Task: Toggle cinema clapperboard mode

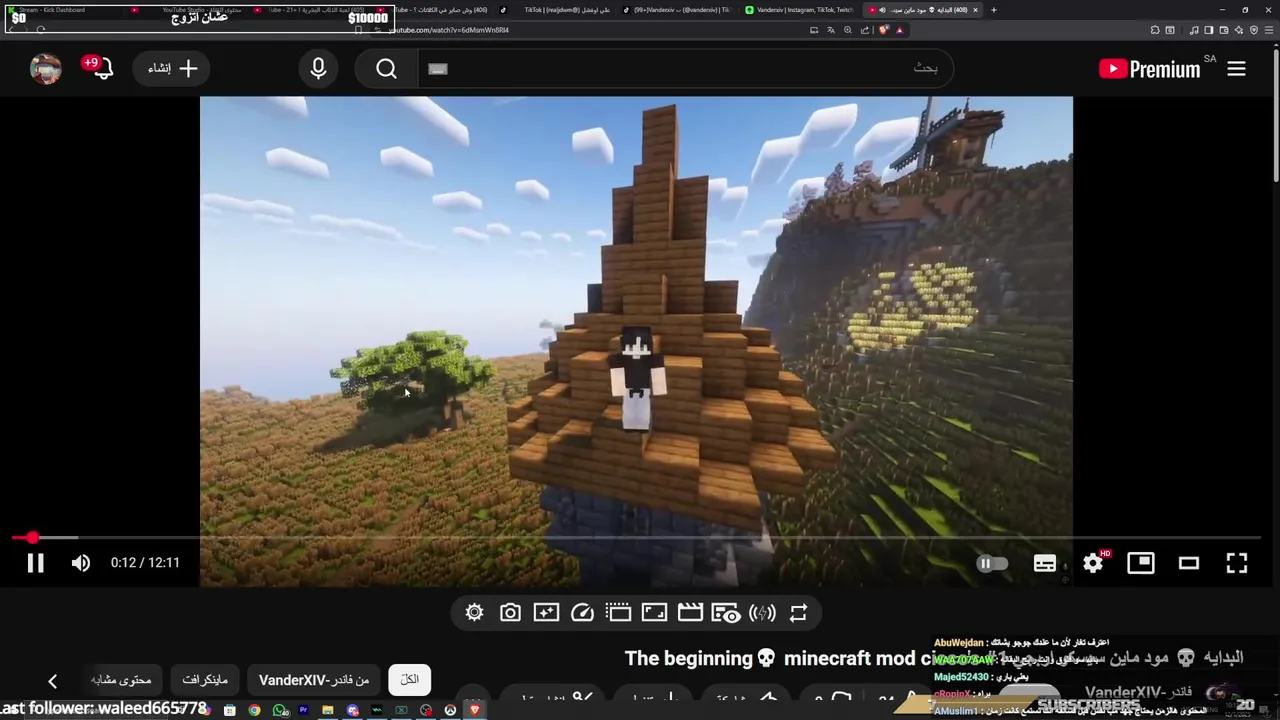Action: click(690, 613)
